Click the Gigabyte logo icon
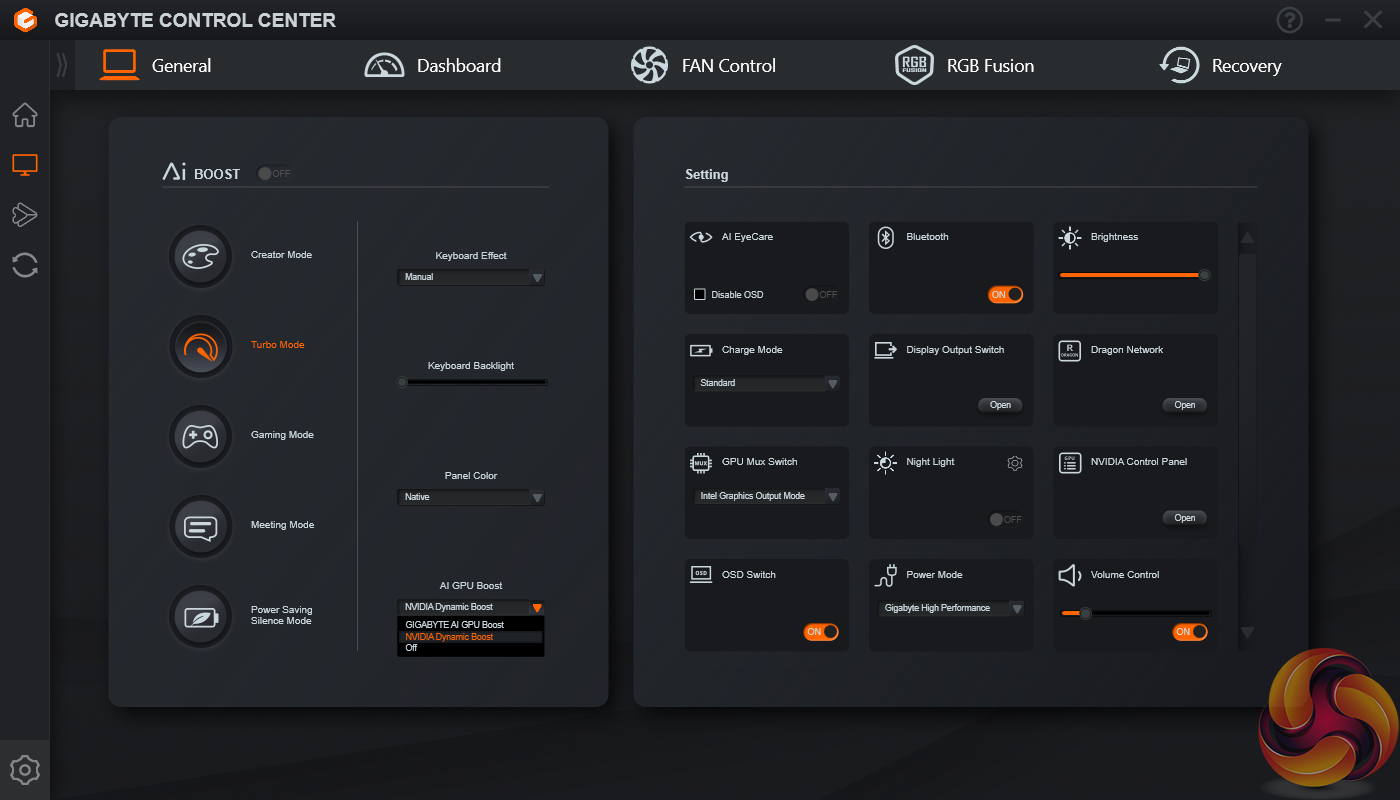 (x=25, y=20)
